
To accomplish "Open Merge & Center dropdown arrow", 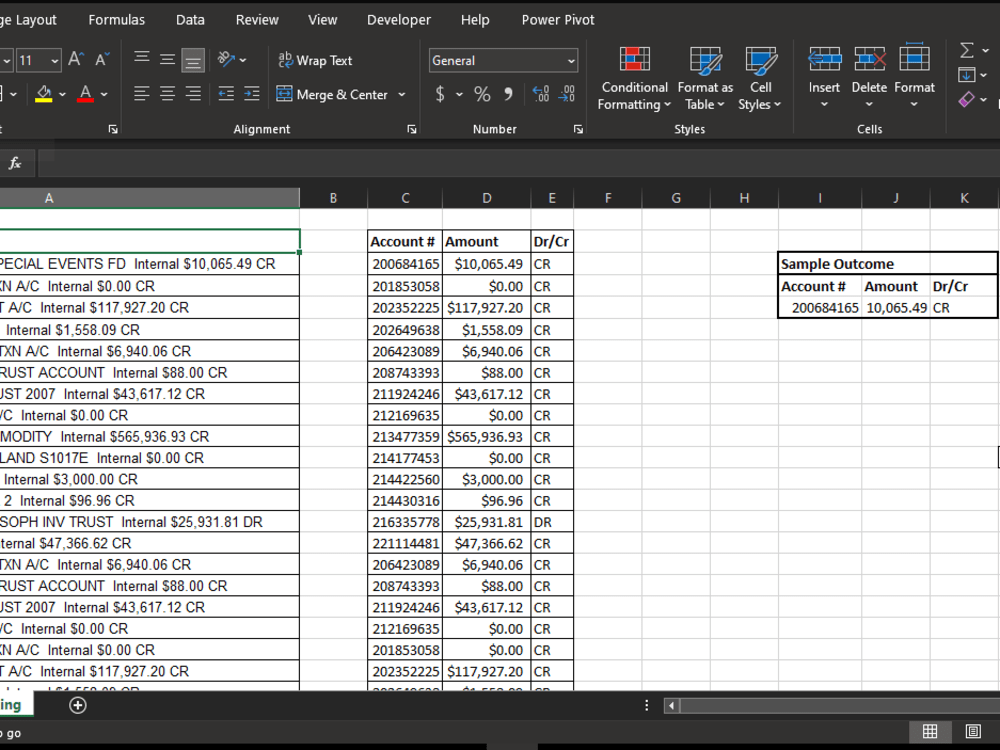I will [x=402, y=94].
